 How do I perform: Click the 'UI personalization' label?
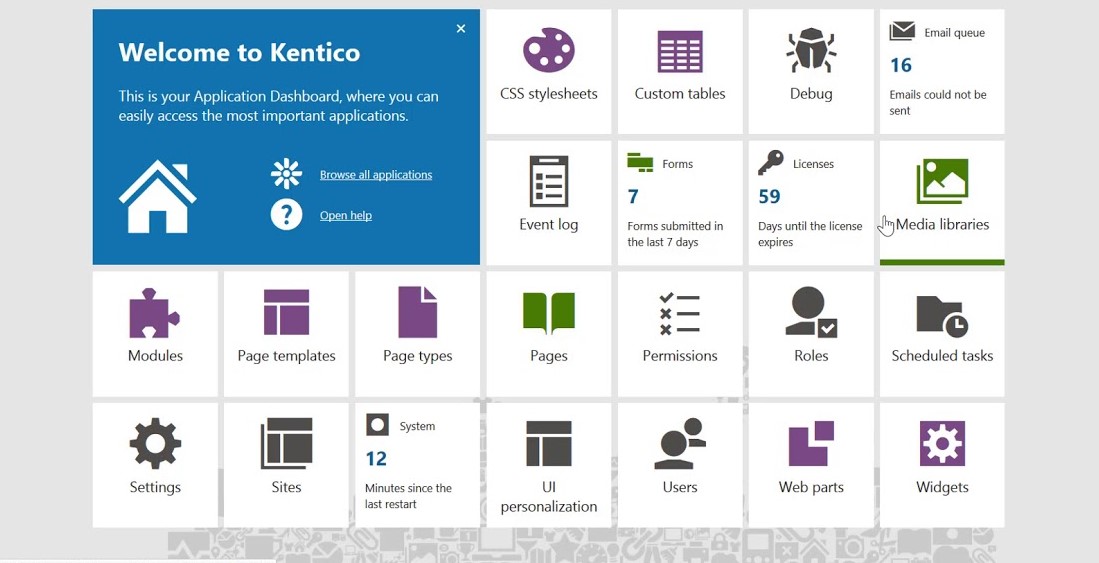pyautogui.click(x=549, y=496)
